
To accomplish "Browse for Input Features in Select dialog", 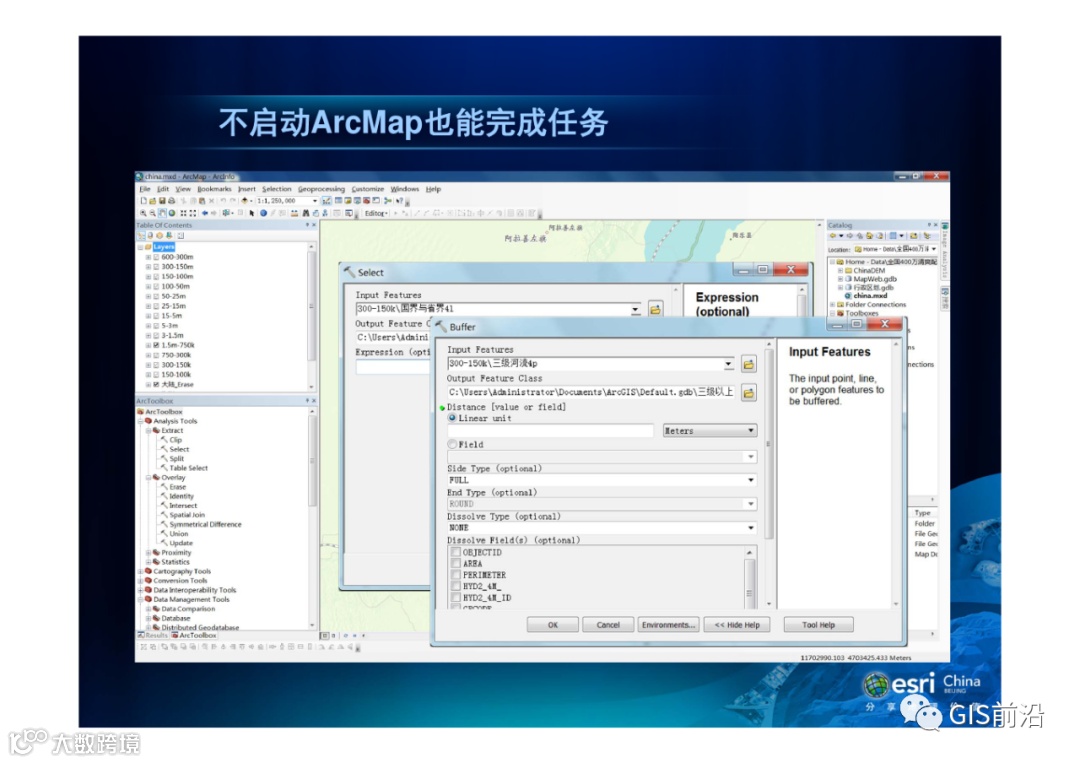I will click(x=655, y=309).
